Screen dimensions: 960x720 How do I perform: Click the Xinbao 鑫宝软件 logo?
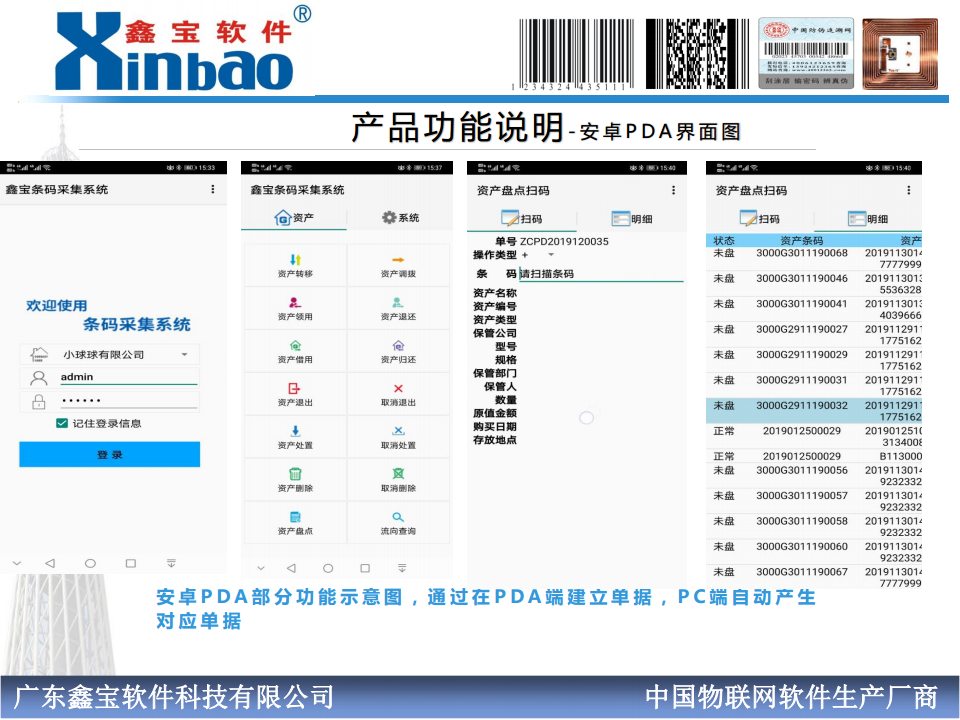(182, 49)
